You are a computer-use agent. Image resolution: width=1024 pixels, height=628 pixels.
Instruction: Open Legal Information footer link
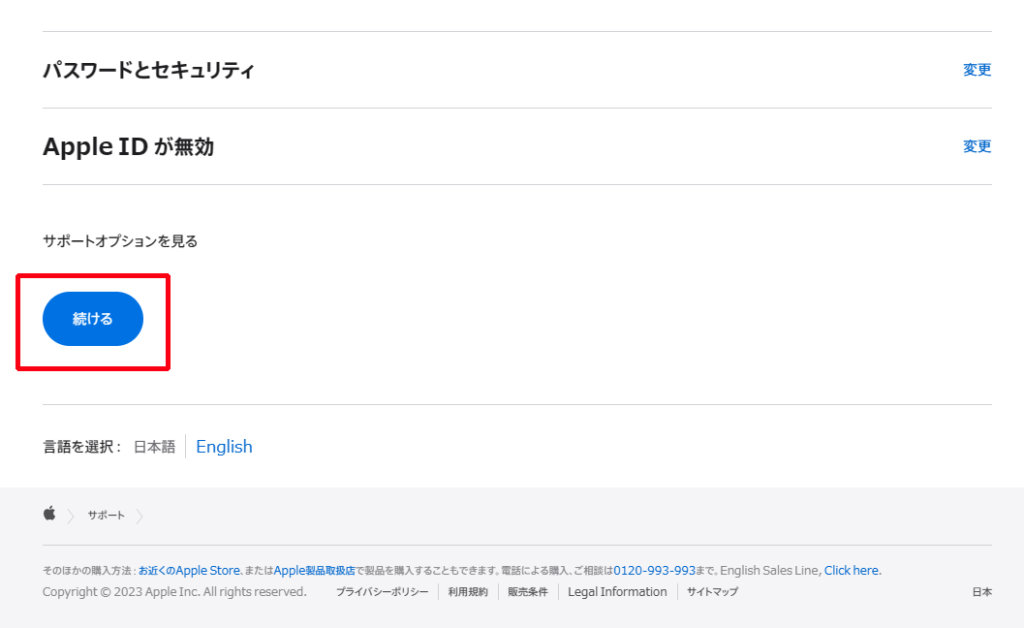[617, 592]
